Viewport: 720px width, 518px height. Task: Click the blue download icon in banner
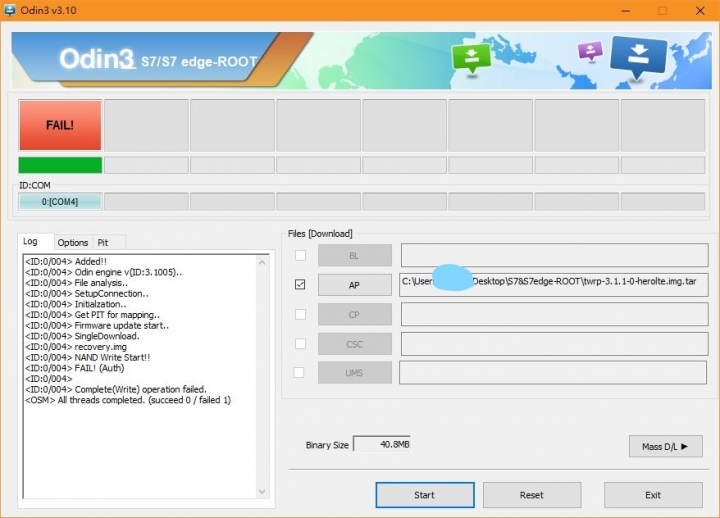click(638, 56)
